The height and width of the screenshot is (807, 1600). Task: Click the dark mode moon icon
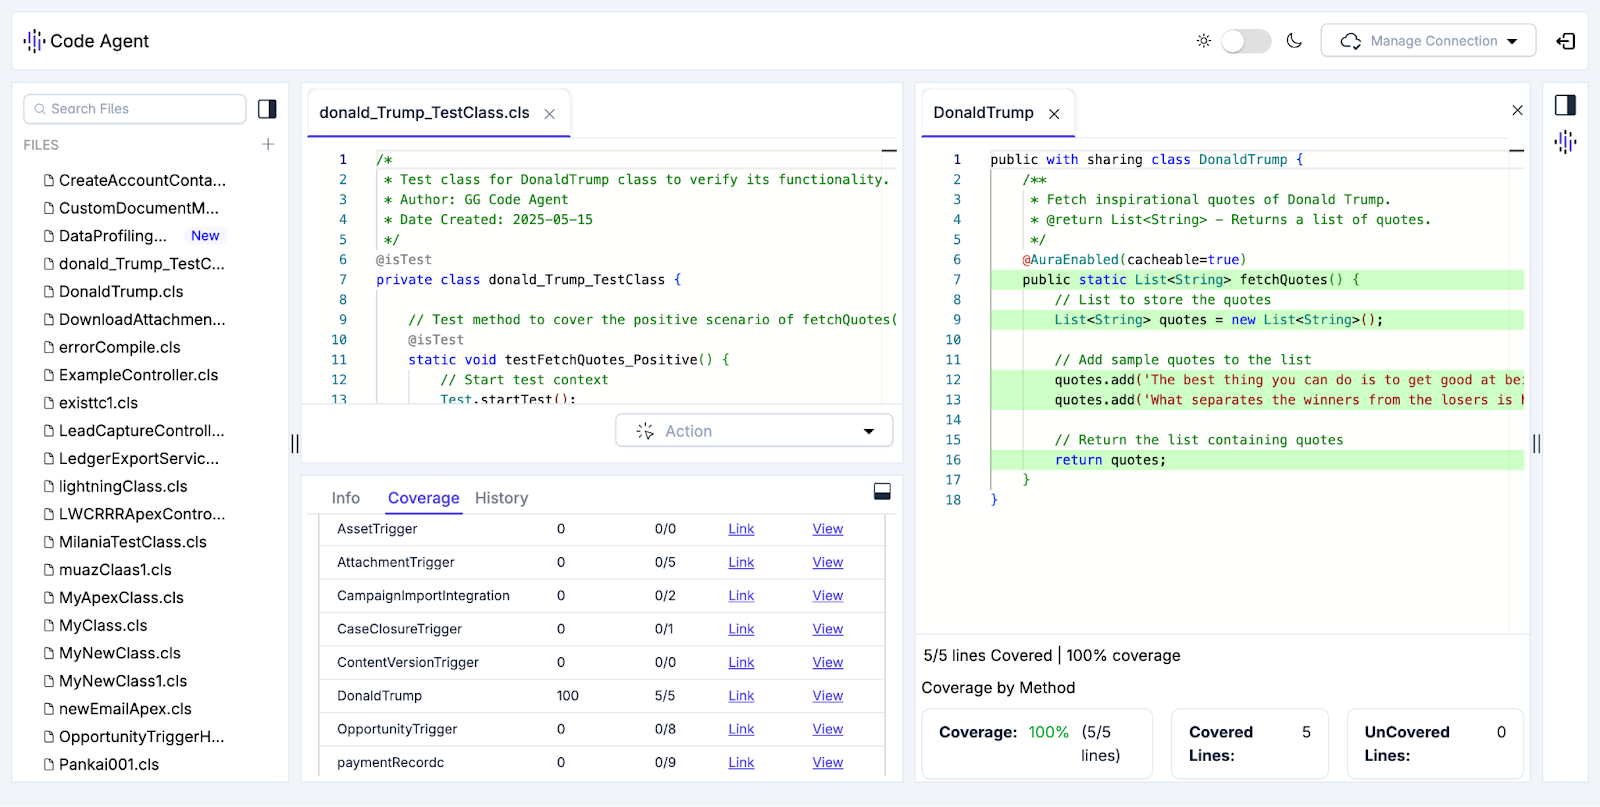(1294, 41)
